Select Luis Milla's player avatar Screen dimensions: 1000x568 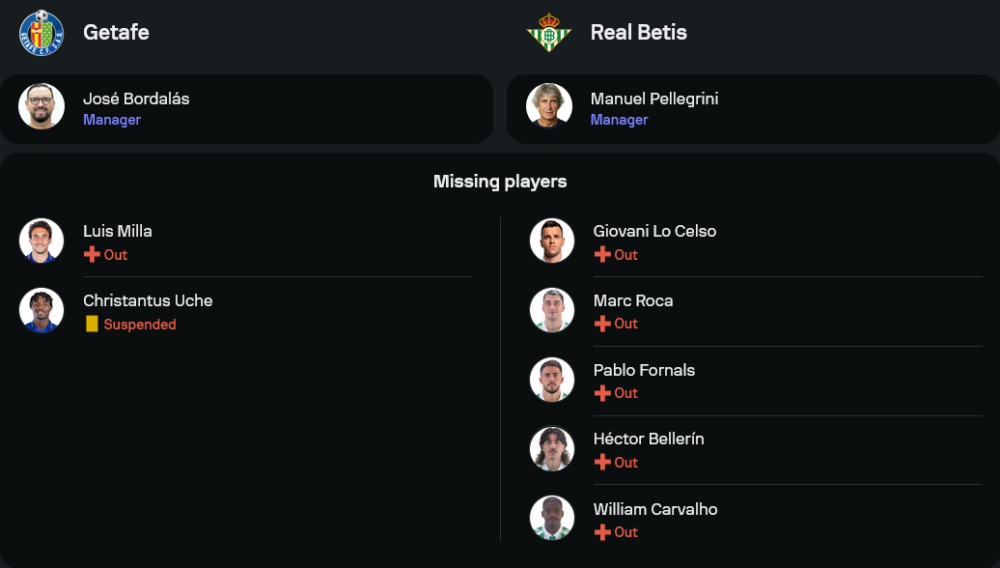[x=42, y=241]
